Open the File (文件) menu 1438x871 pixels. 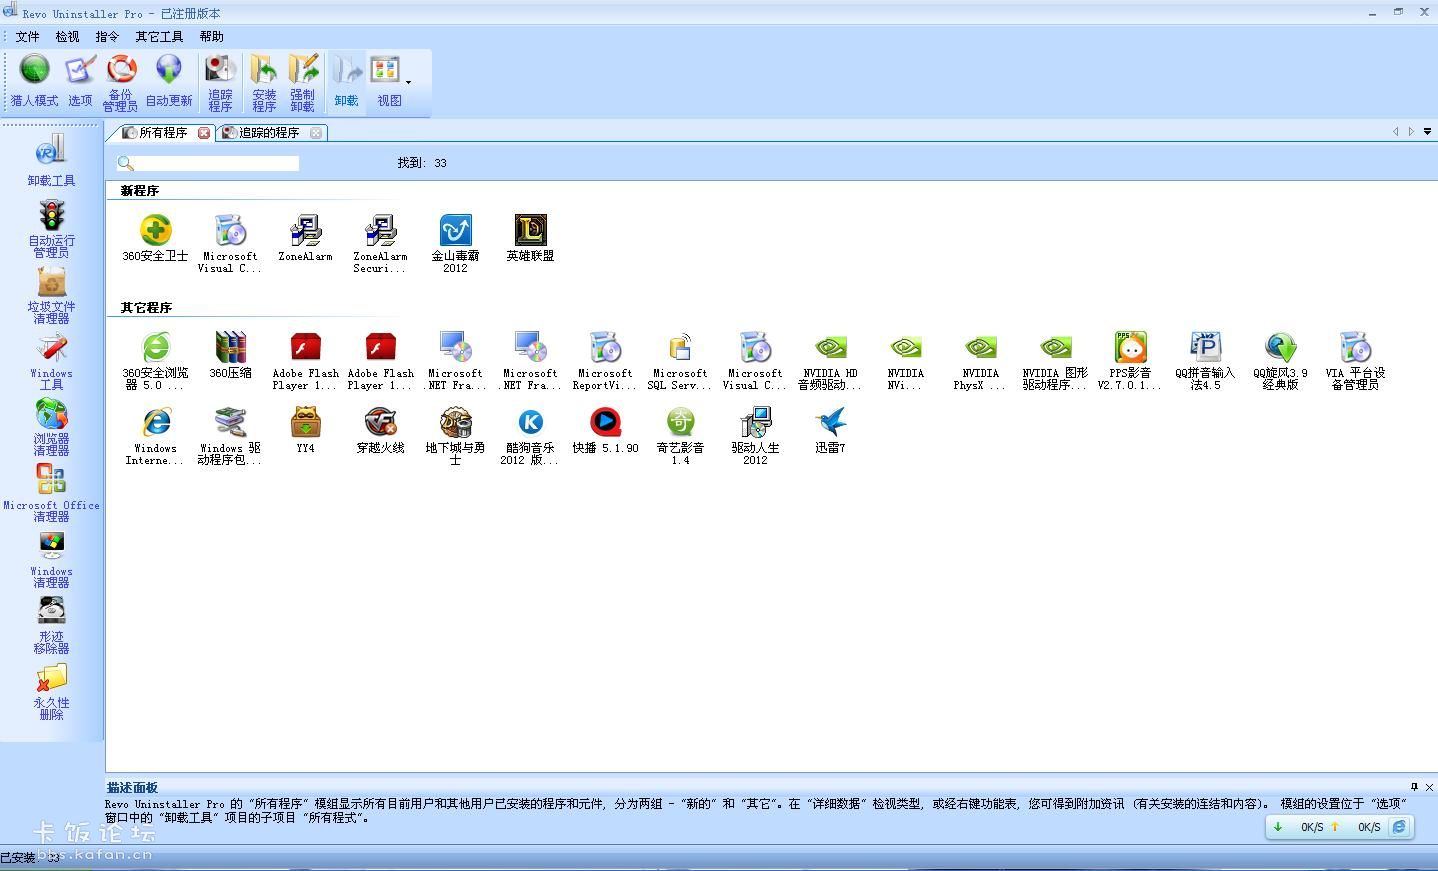27,36
